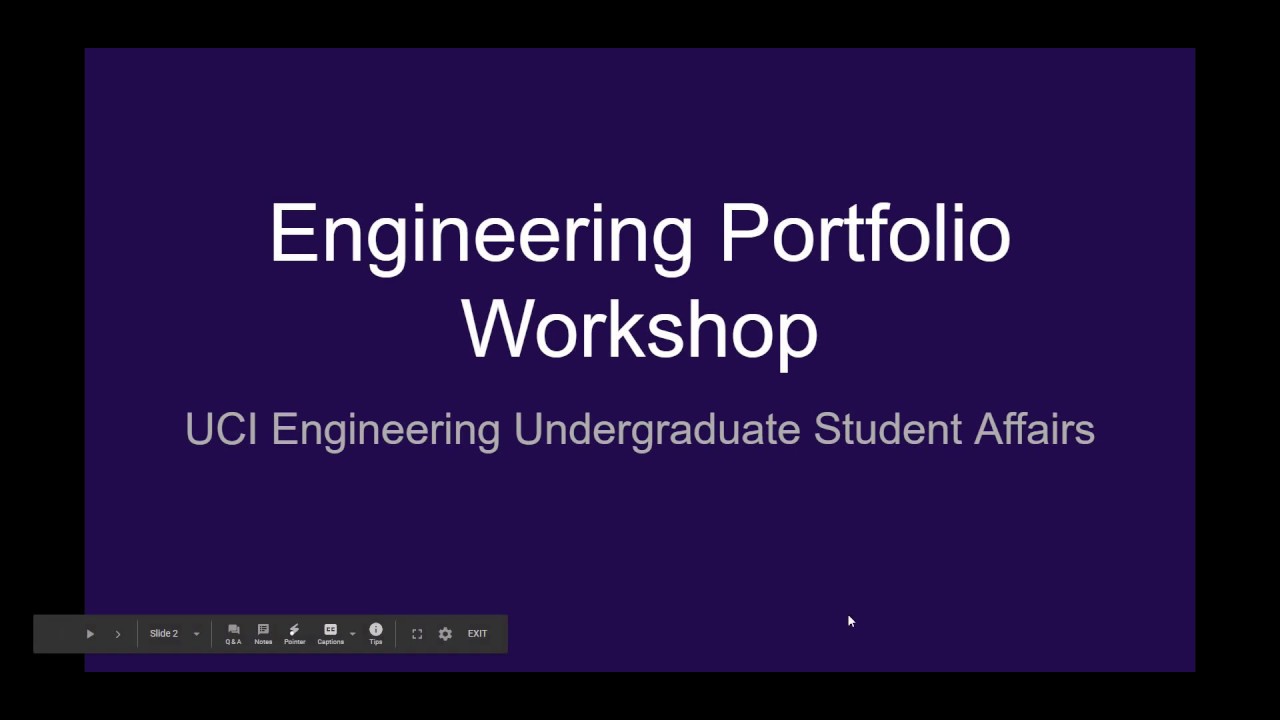
Task: Click EXIT to leave the presentation
Action: click(x=477, y=634)
